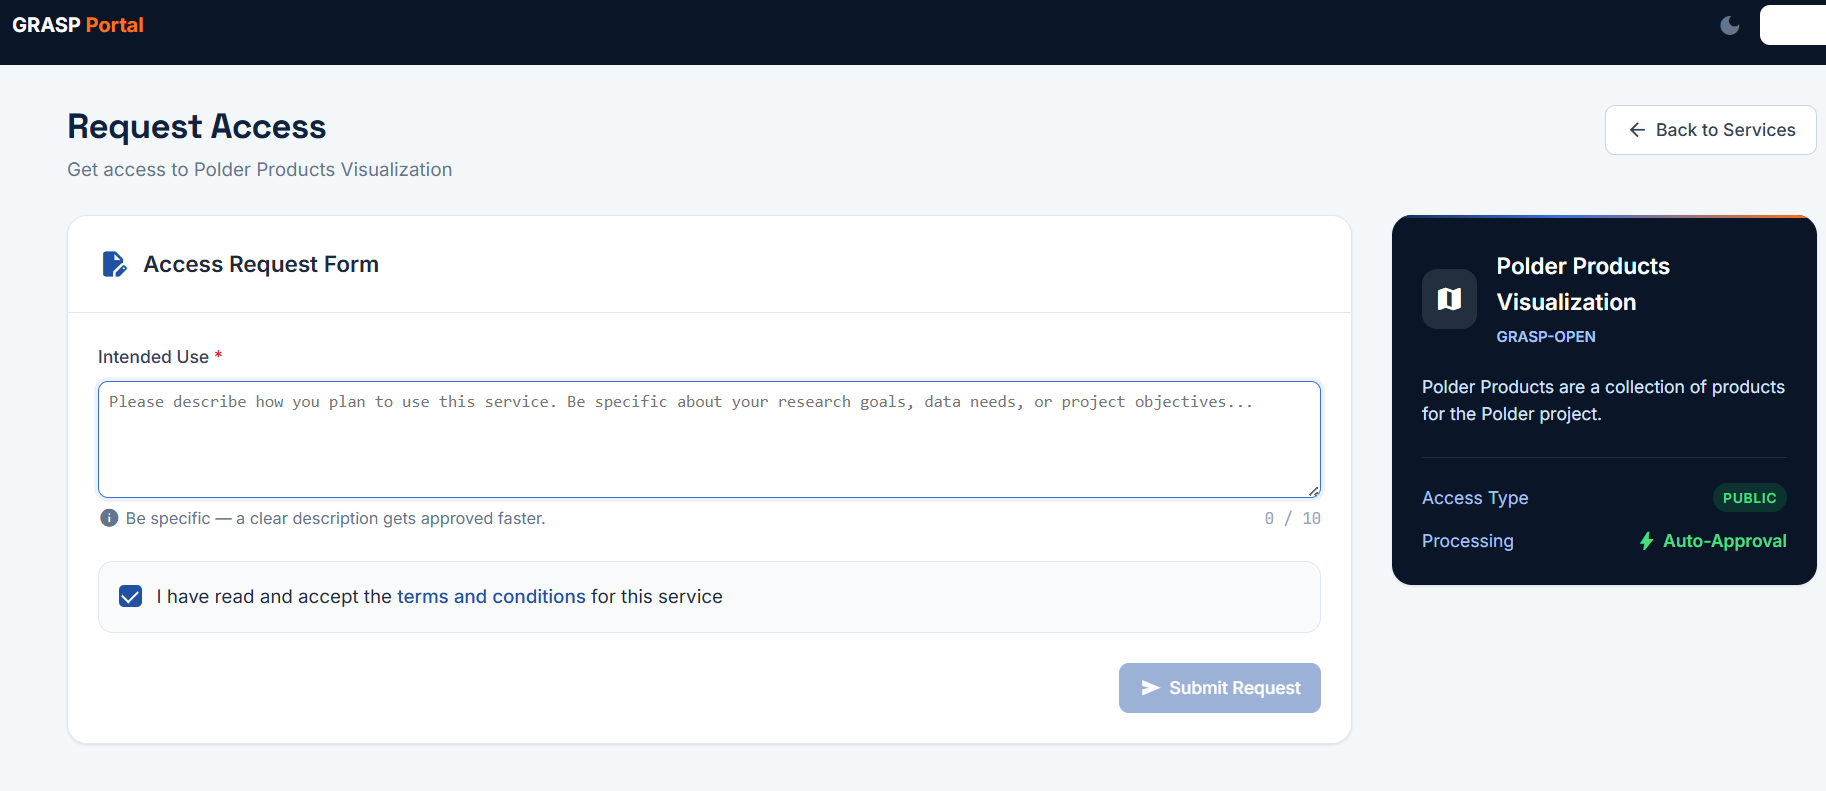This screenshot has width=1826, height=791.
Task: Click the Intended Use field label
Action: click(x=153, y=357)
